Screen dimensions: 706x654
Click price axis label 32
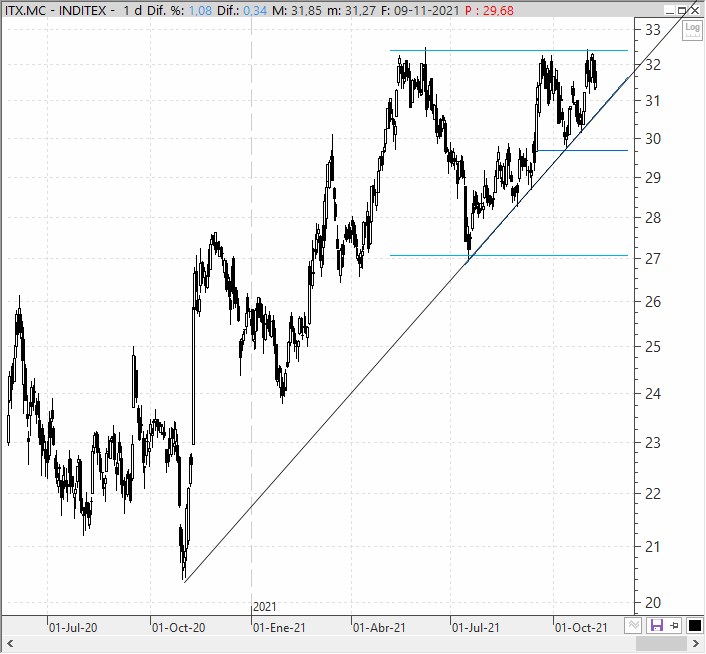coord(653,65)
